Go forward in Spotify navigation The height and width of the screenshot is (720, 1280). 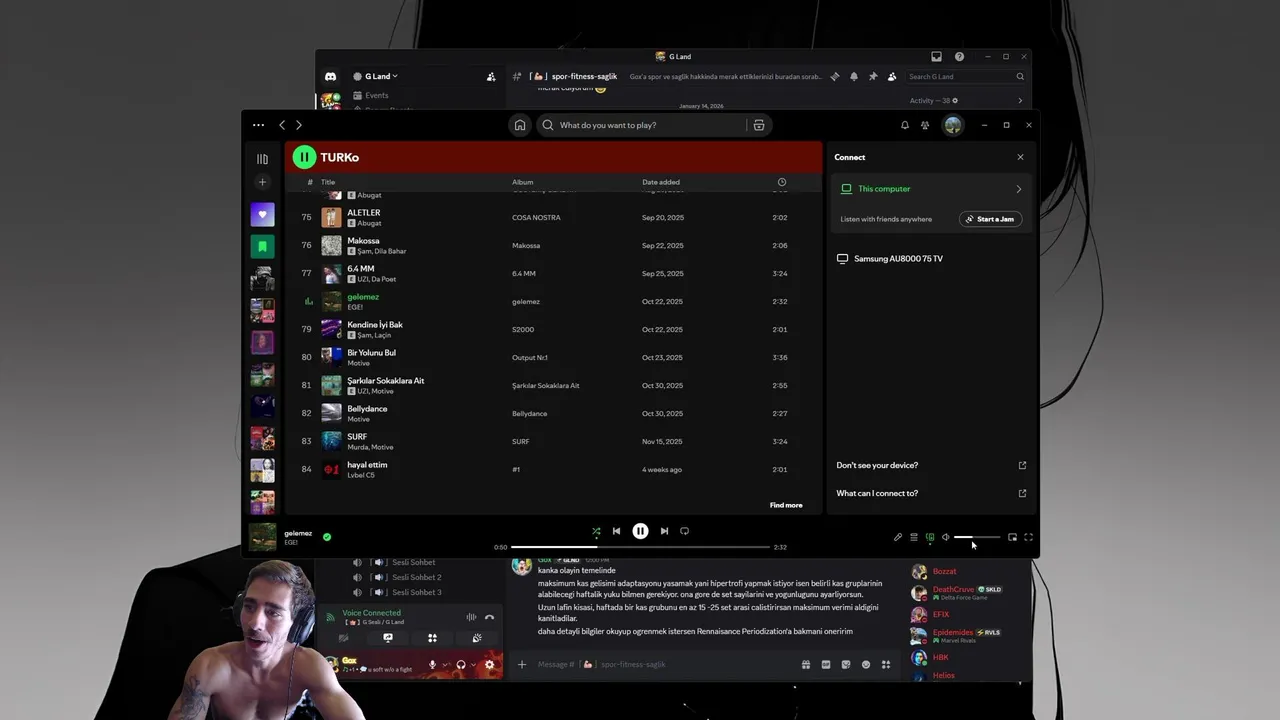(298, 125)
